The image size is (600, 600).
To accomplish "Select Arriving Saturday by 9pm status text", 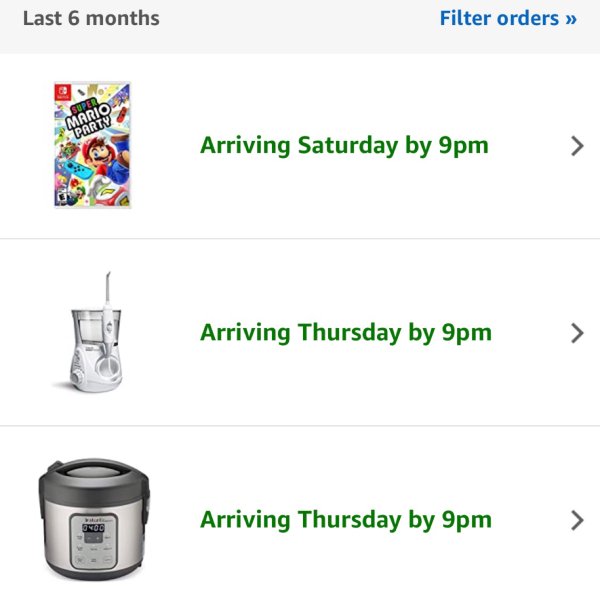I will [344, 146].
